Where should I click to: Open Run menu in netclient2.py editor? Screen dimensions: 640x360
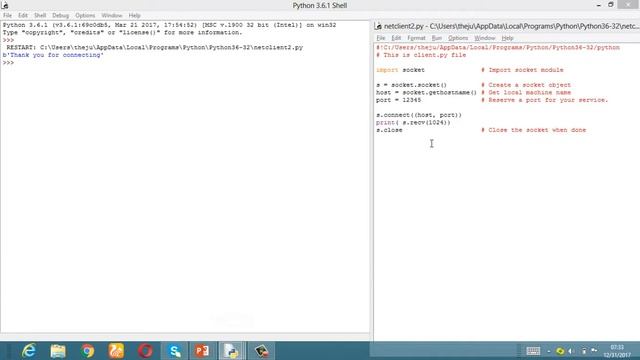click(437, 38)
